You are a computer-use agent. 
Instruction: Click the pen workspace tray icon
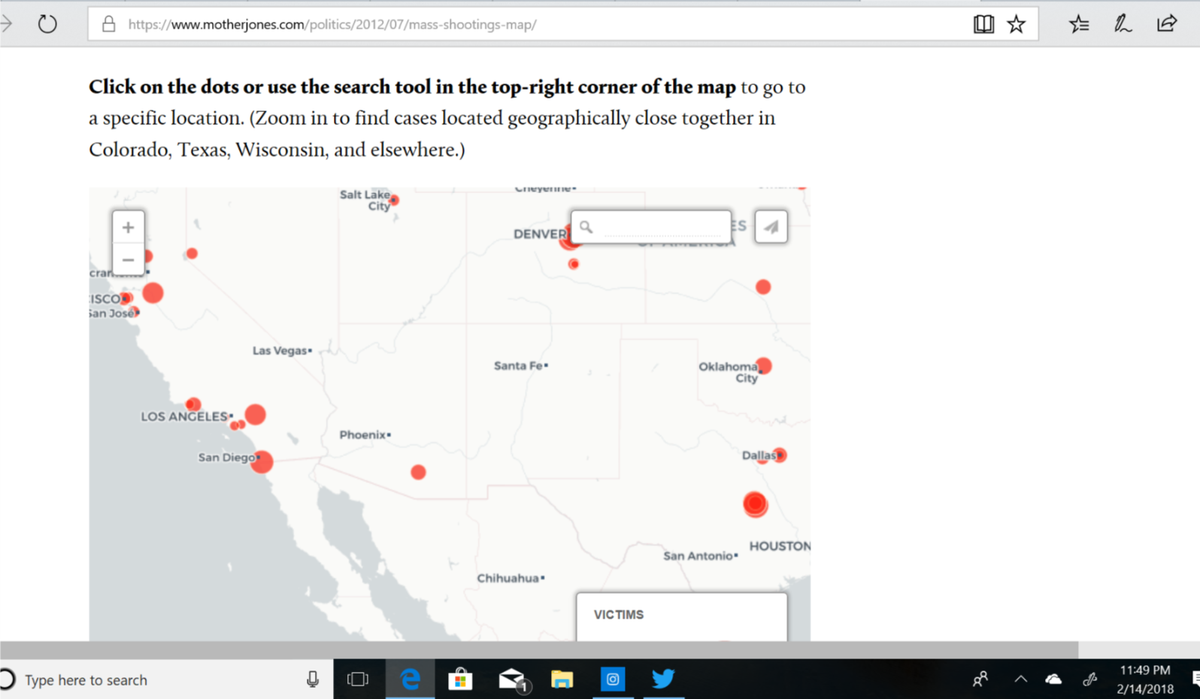(x=1089, y=680)
